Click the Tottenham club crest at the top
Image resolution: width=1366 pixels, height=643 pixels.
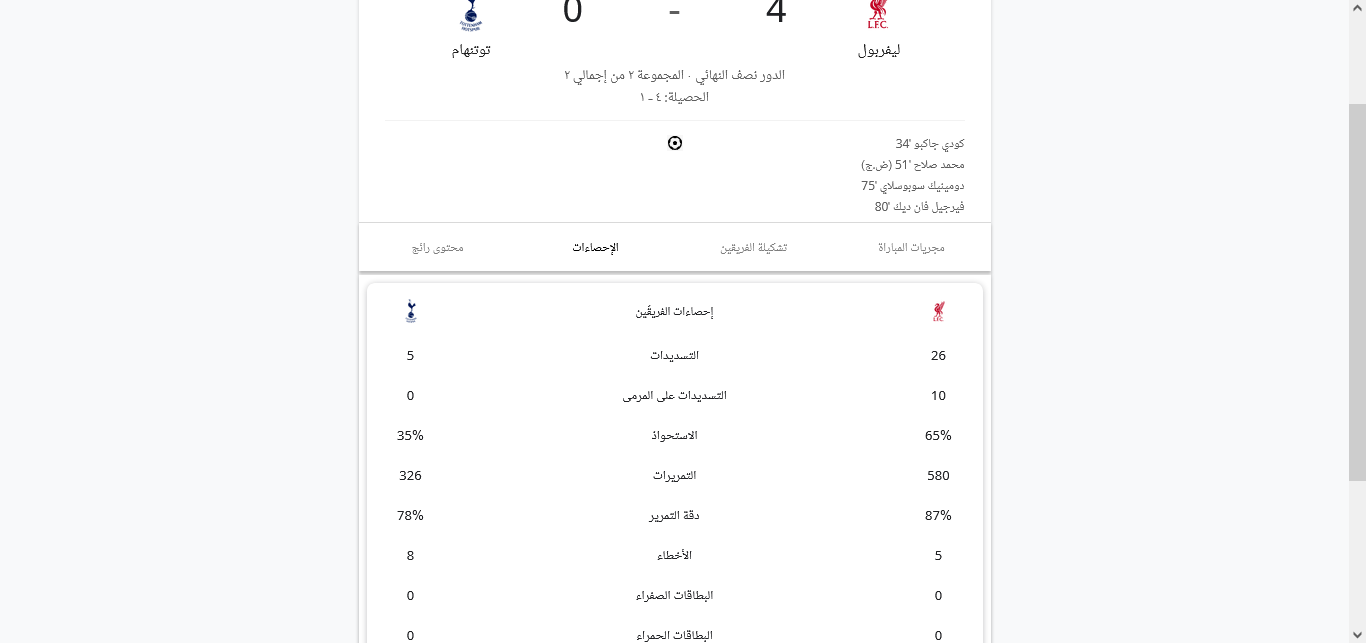470,14
